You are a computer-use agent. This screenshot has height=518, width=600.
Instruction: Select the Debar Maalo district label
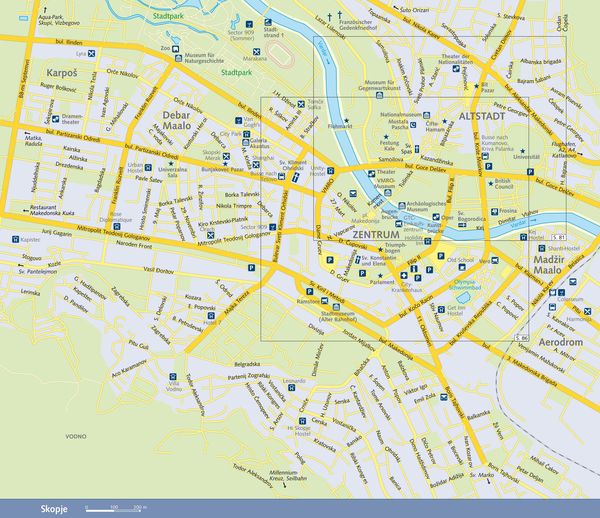point(177,120)
